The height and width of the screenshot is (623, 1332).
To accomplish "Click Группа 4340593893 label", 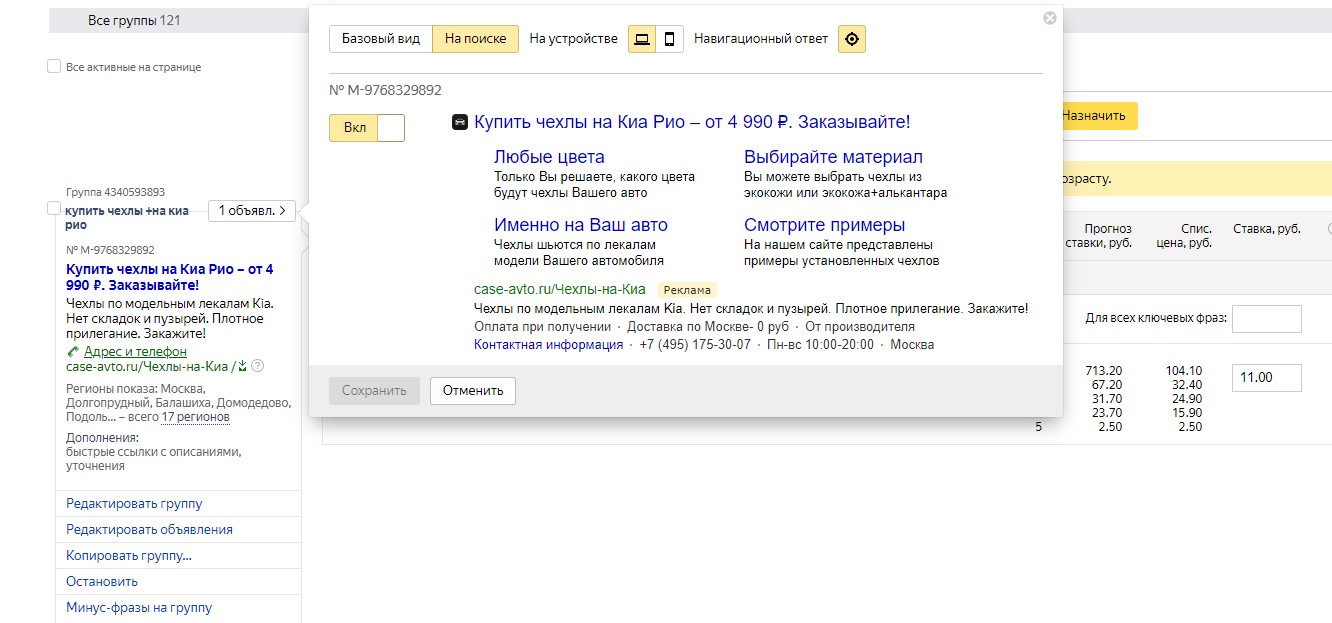I will tap(116, 192).
